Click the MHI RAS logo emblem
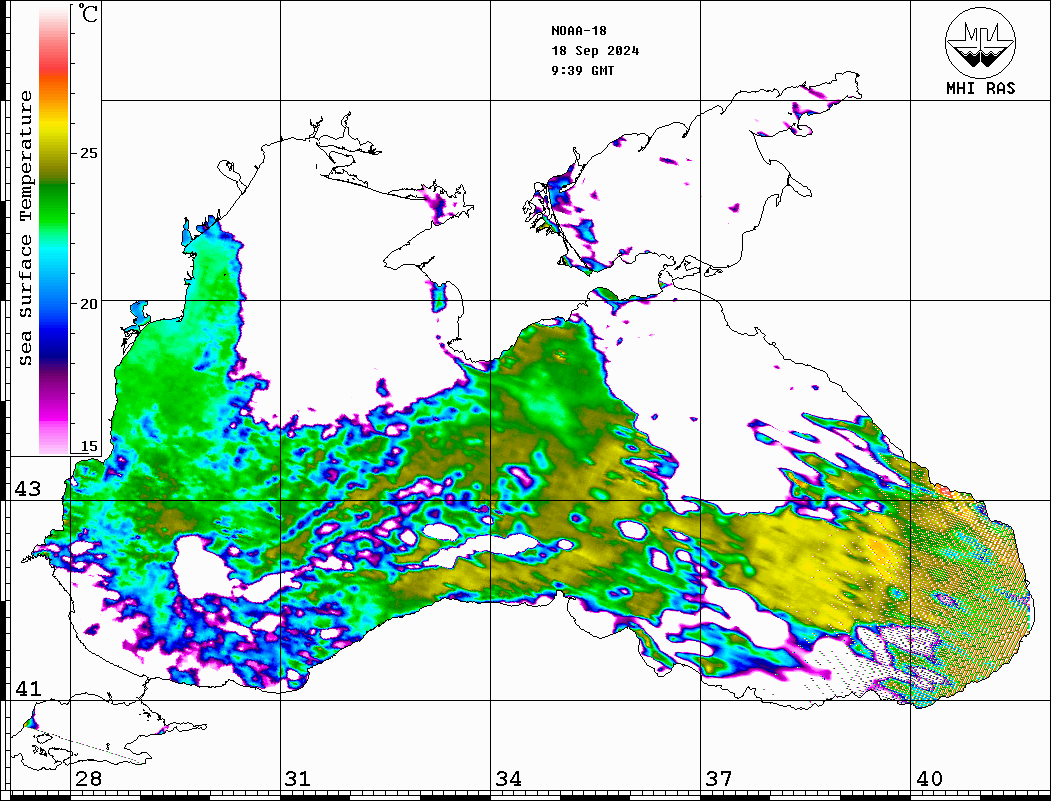Viewport: 1051px width, 801px height. pyautogui.click(x=980, y=42)
